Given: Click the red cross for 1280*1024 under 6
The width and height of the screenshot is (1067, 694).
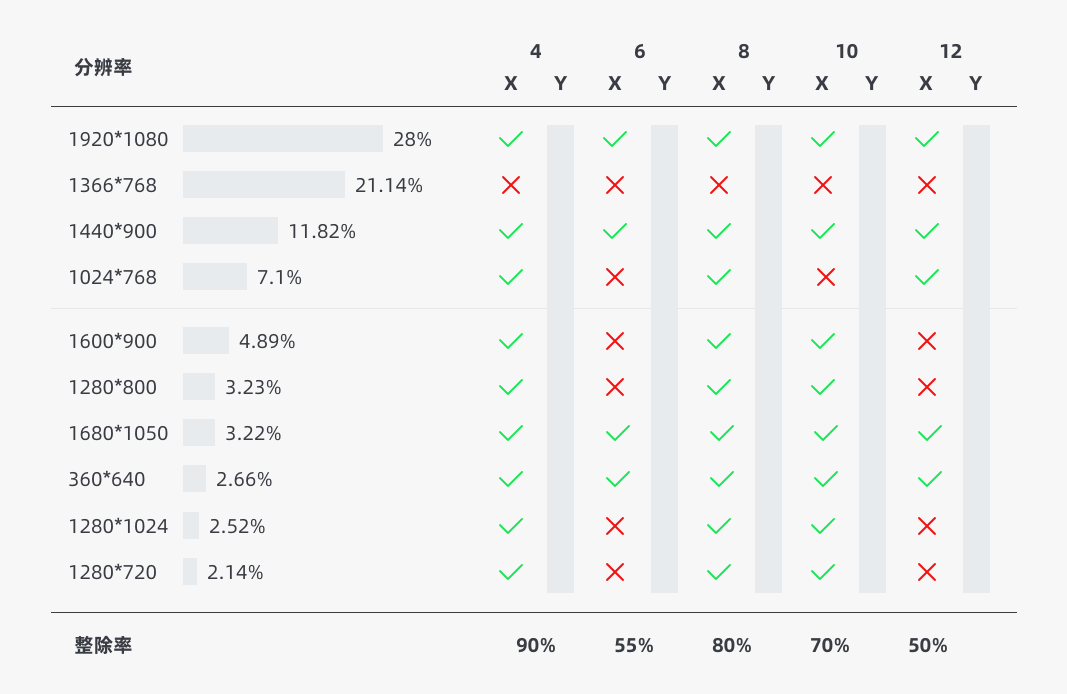Looking at the screenshot, I should click(x=615, y=526).
